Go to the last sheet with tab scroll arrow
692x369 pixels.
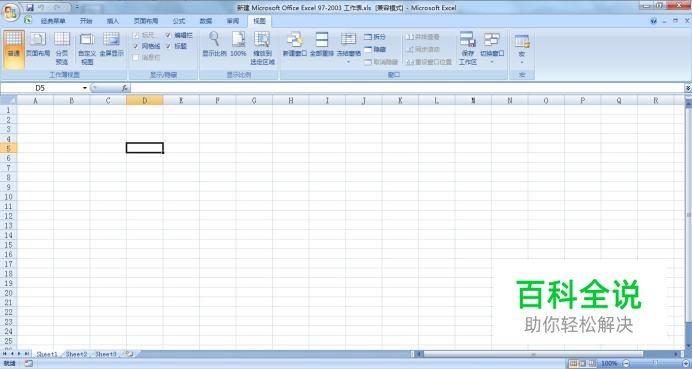pos(26,354)
